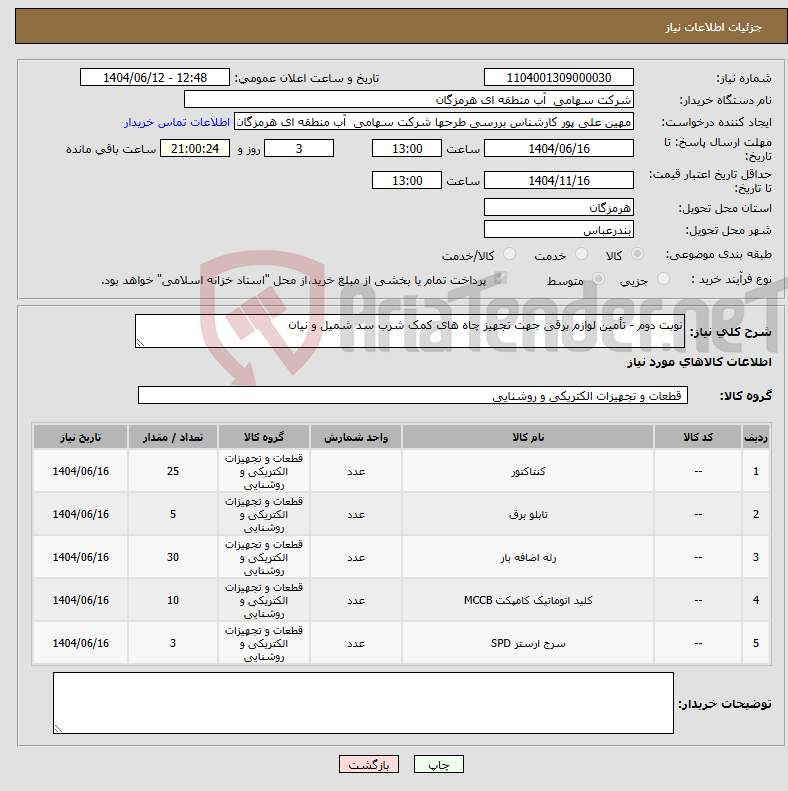Click the price validity hour 13:00 field

[x=407, y=180]
